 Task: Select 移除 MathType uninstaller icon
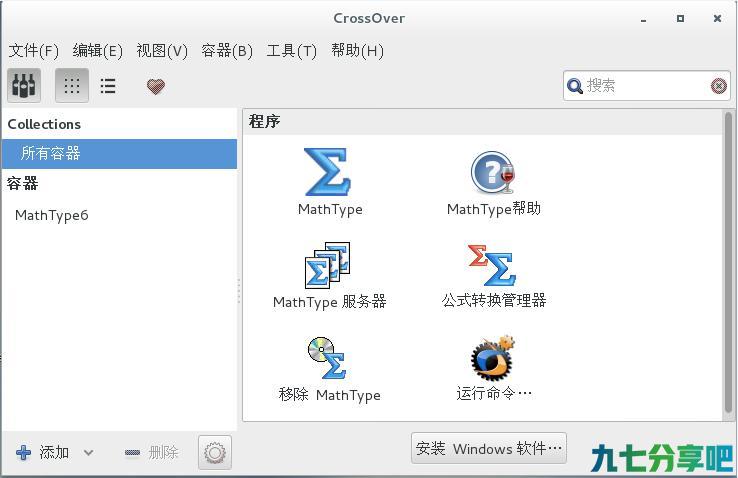coord(328,358)
